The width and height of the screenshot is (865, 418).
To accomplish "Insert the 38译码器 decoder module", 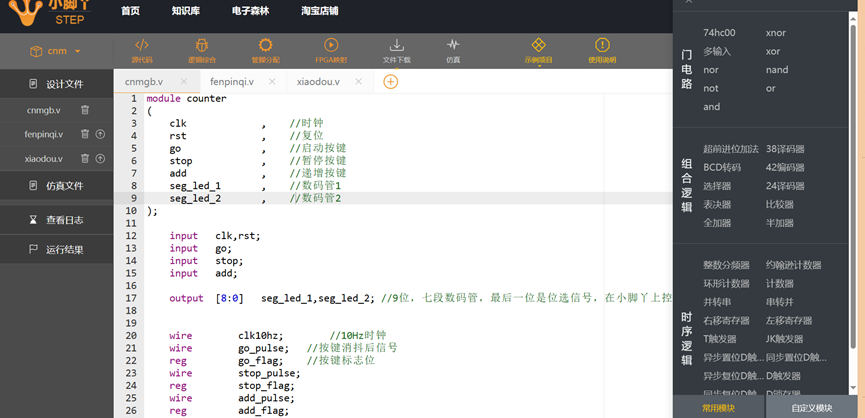I will click(784, 149).
